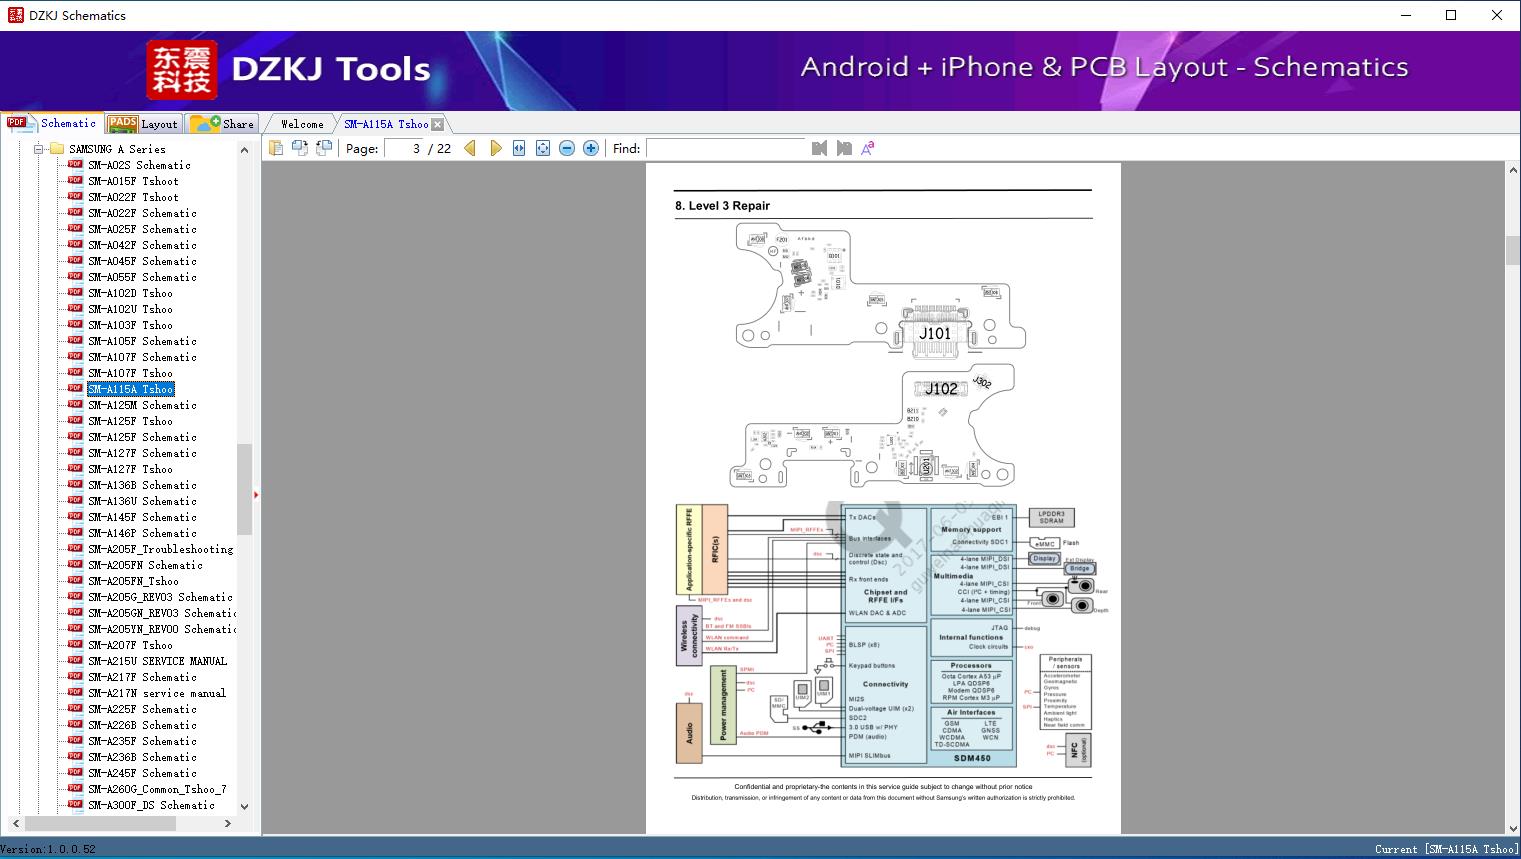This screenshot has width=1521, height=859.
Task: Click the find previous icon
Action: click(x=820, y=148)
